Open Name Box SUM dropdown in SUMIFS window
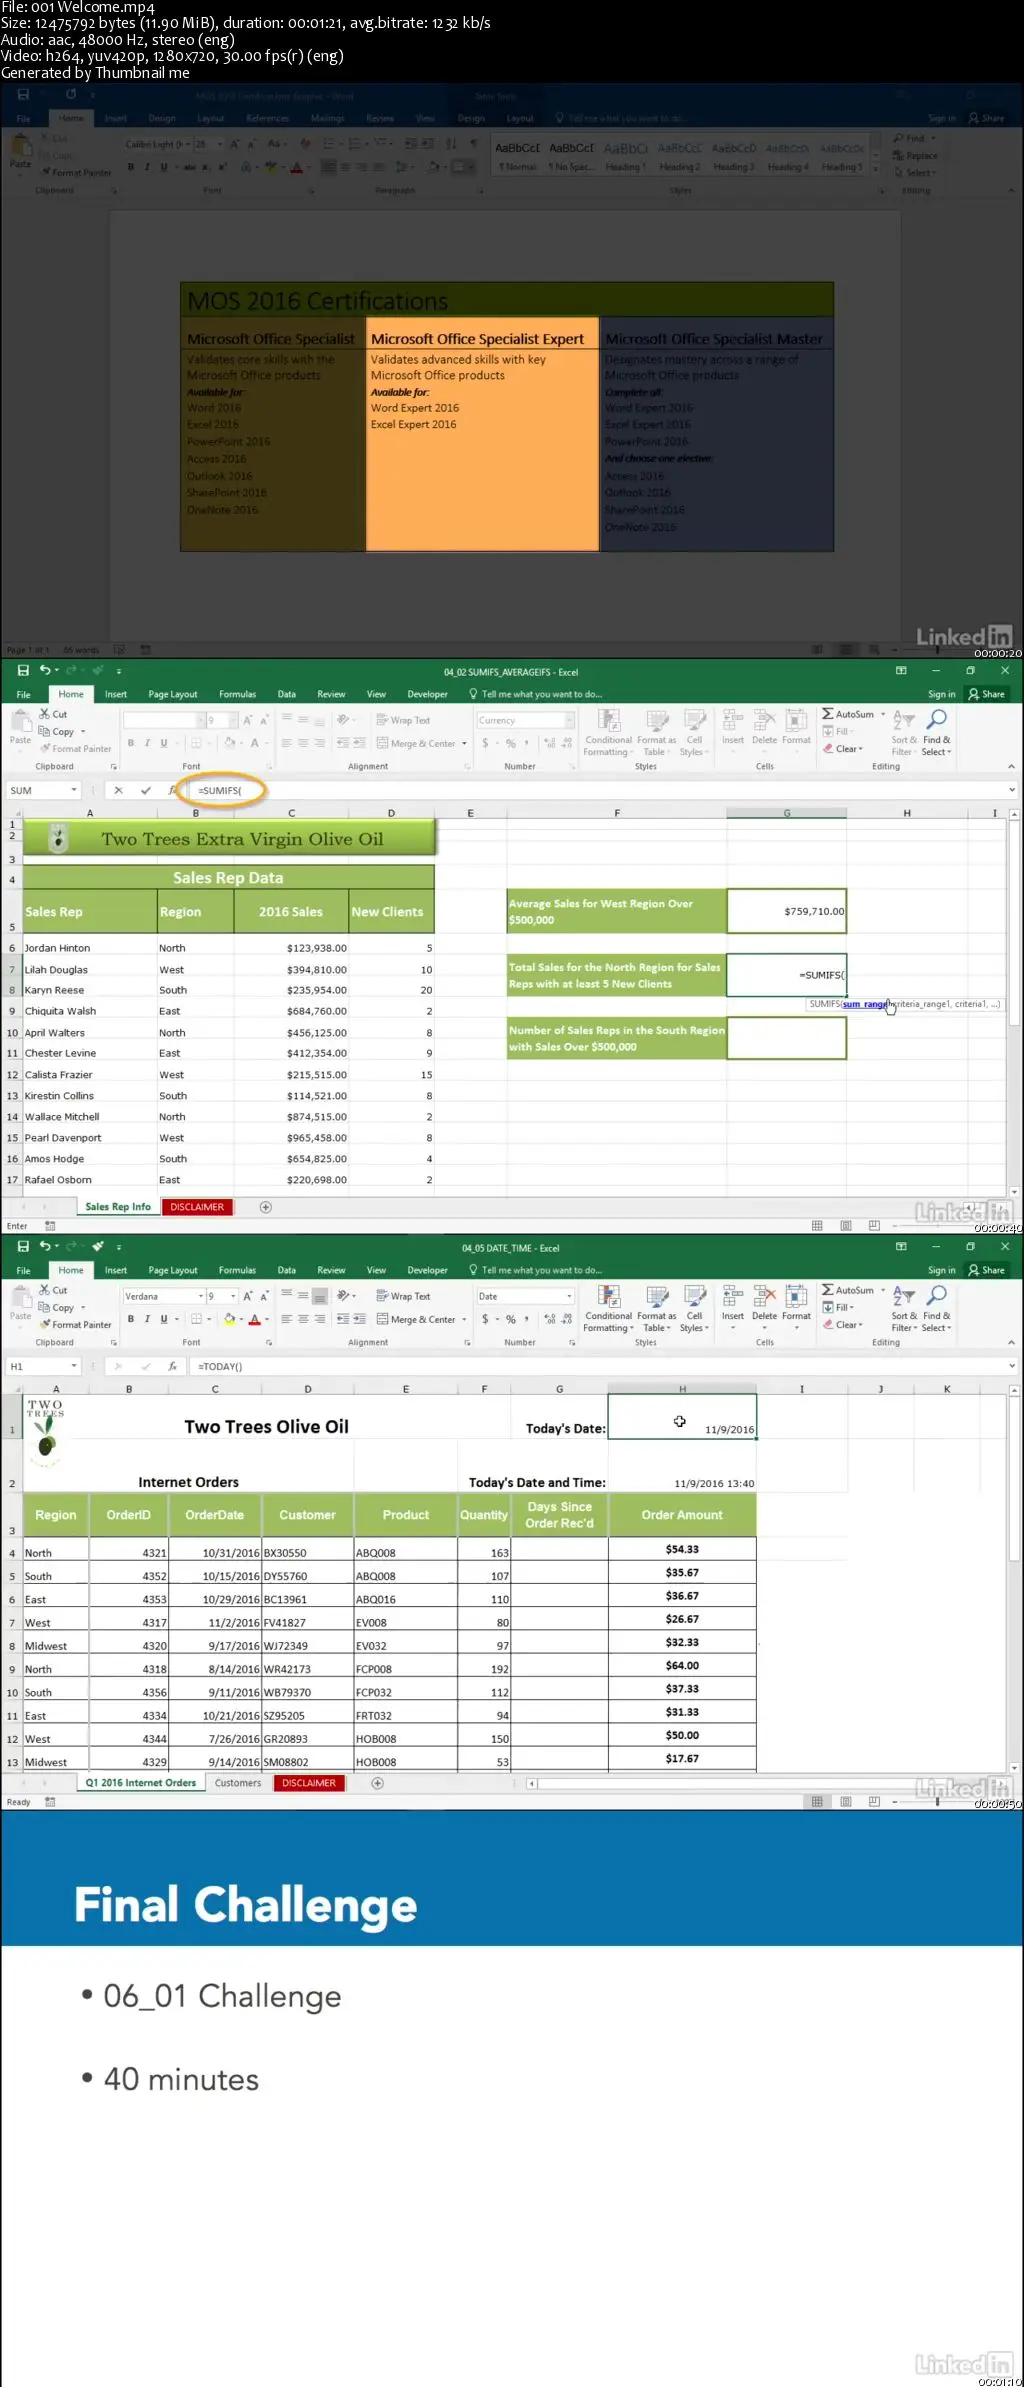The height and width of the screenshot is (2387, 1024). click(x=74, y=790)
